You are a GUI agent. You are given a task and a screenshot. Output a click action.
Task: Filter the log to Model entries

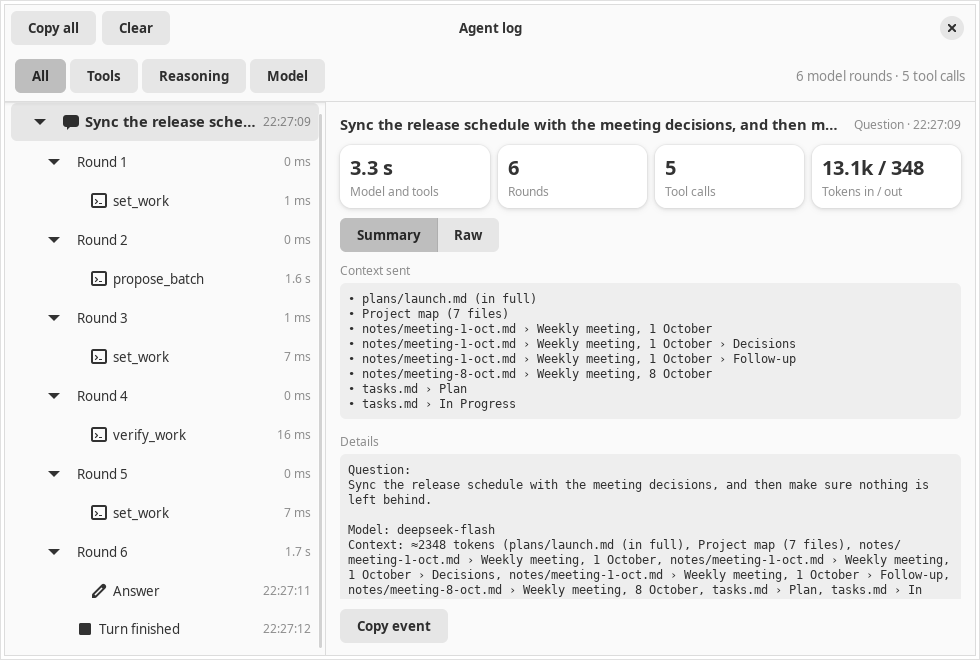[287, 76]
